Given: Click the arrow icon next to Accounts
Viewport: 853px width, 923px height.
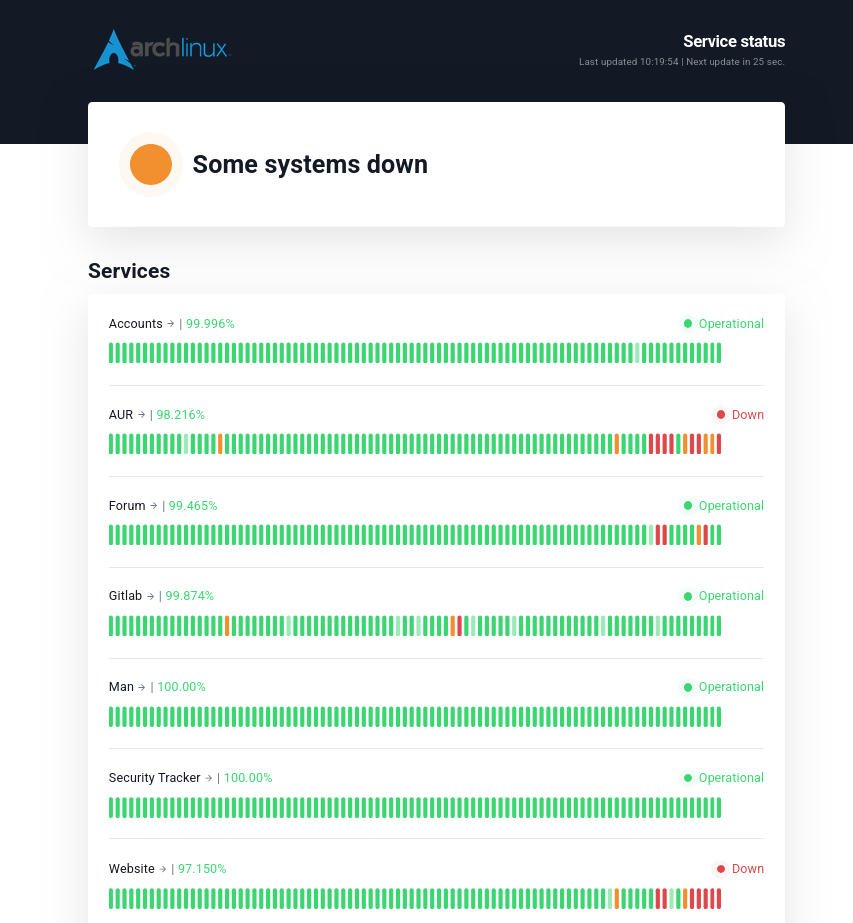Looking at the screenshot, I should coord(171,324).
